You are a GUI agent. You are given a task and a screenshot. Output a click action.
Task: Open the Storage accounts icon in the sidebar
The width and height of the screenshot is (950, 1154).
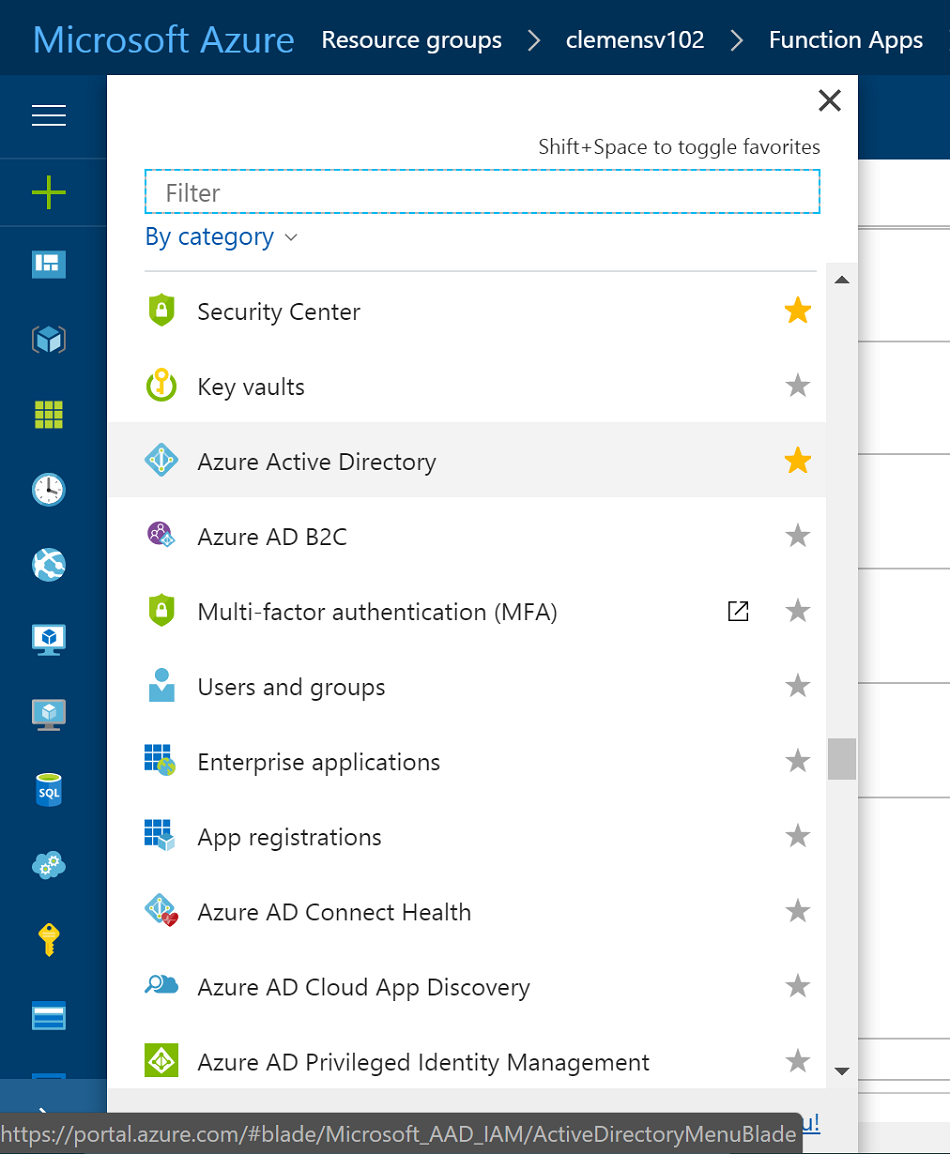click(49, 1016)
